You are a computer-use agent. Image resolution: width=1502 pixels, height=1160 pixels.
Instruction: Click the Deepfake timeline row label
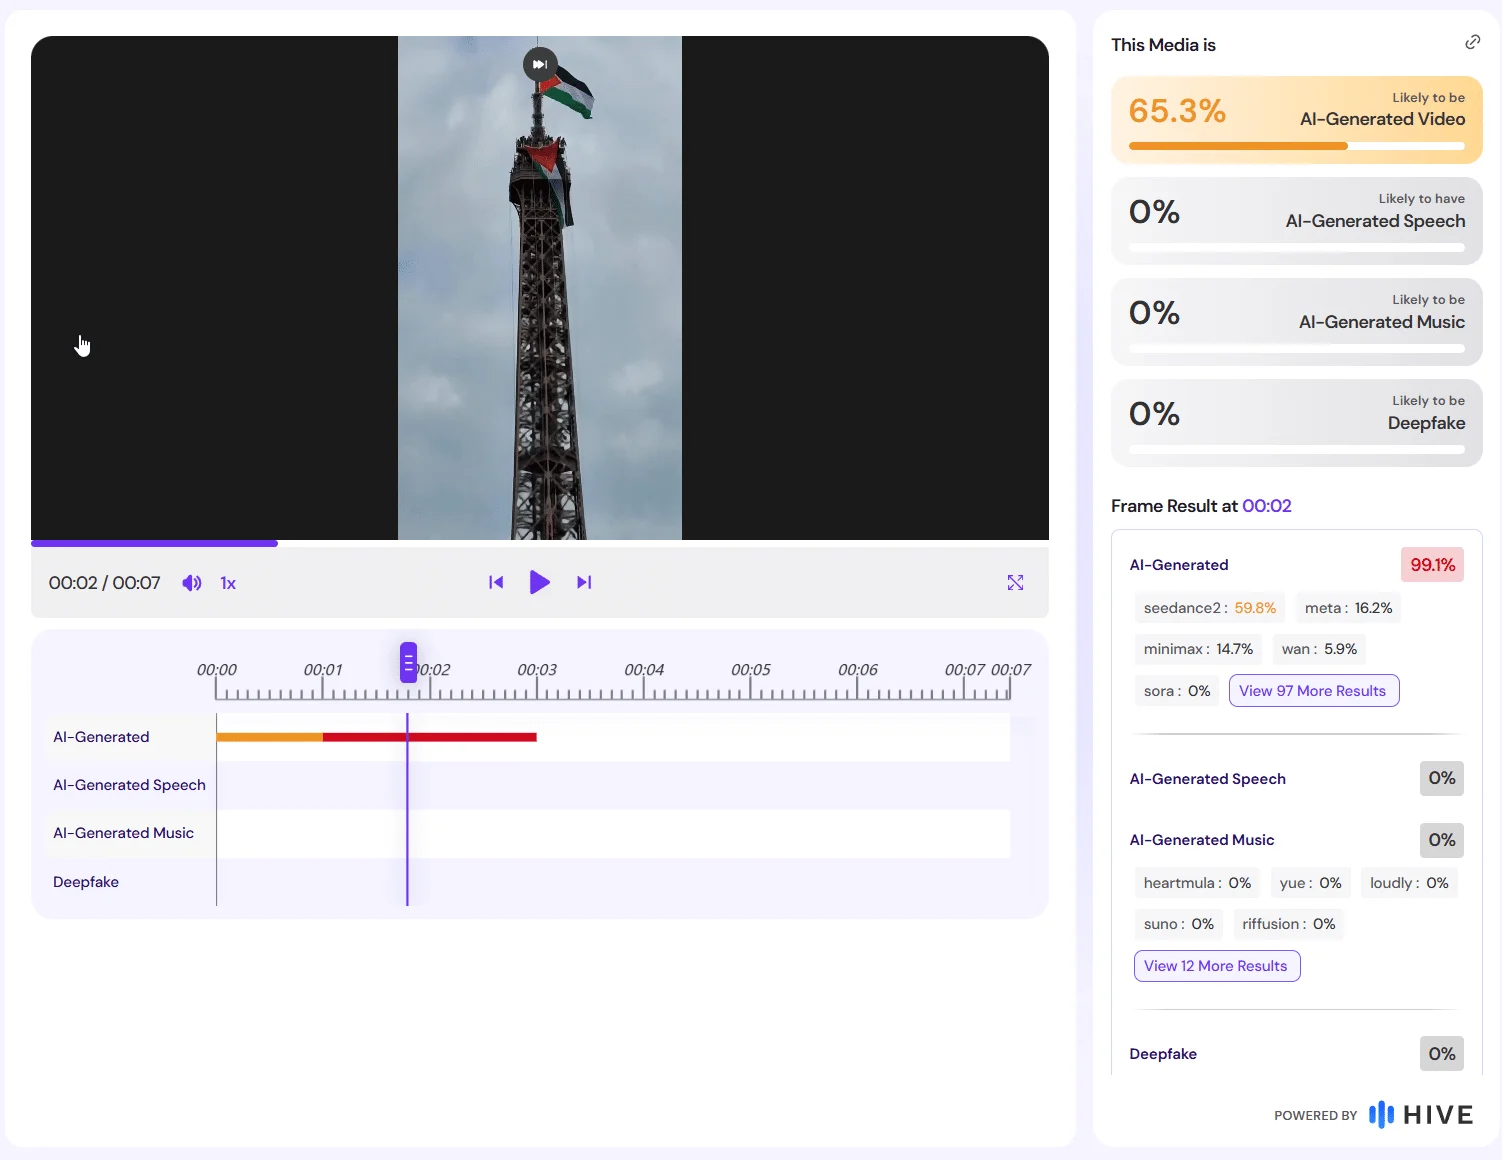[x=86, y=882]
